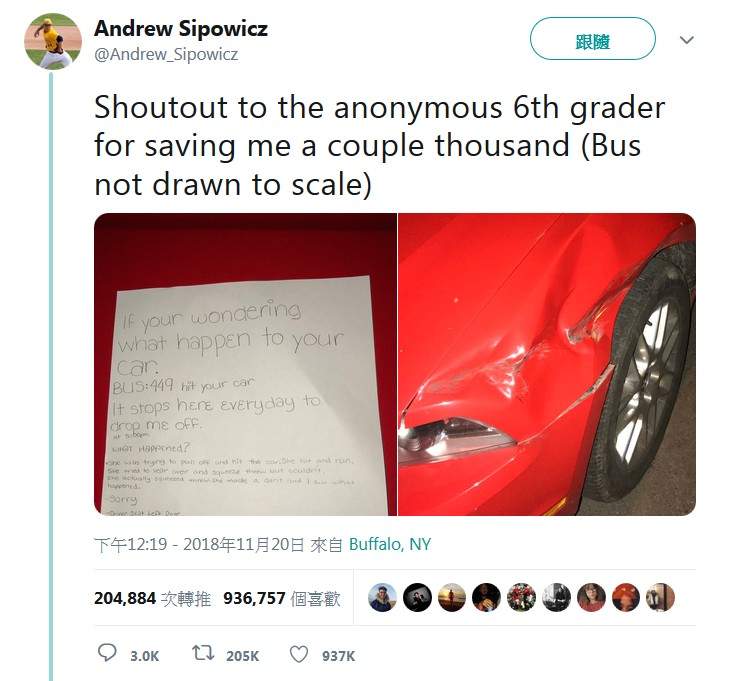Image resolution: width=737 pixels, height=681 pixels.
Task: Click the heart like icon
Action: (x=299, y=654)
